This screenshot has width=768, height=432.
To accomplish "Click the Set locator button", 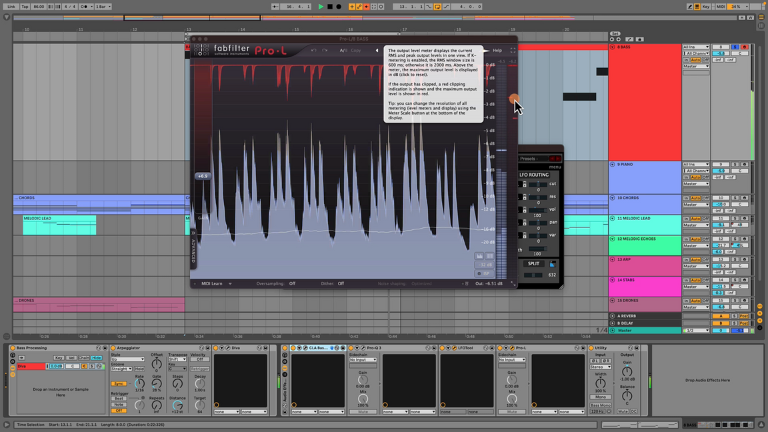I will (615, 34).
